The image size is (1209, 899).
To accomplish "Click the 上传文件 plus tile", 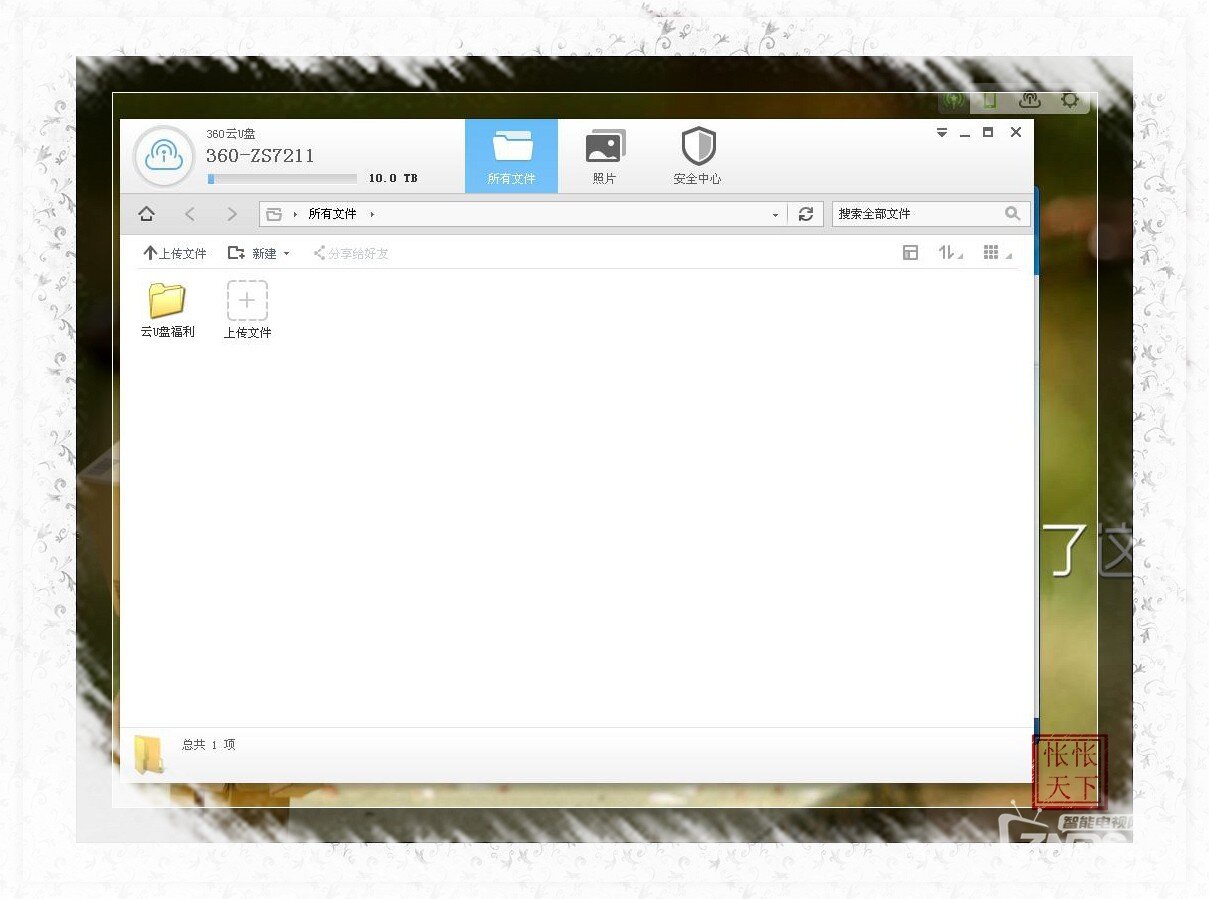I will tap(247, 311).
